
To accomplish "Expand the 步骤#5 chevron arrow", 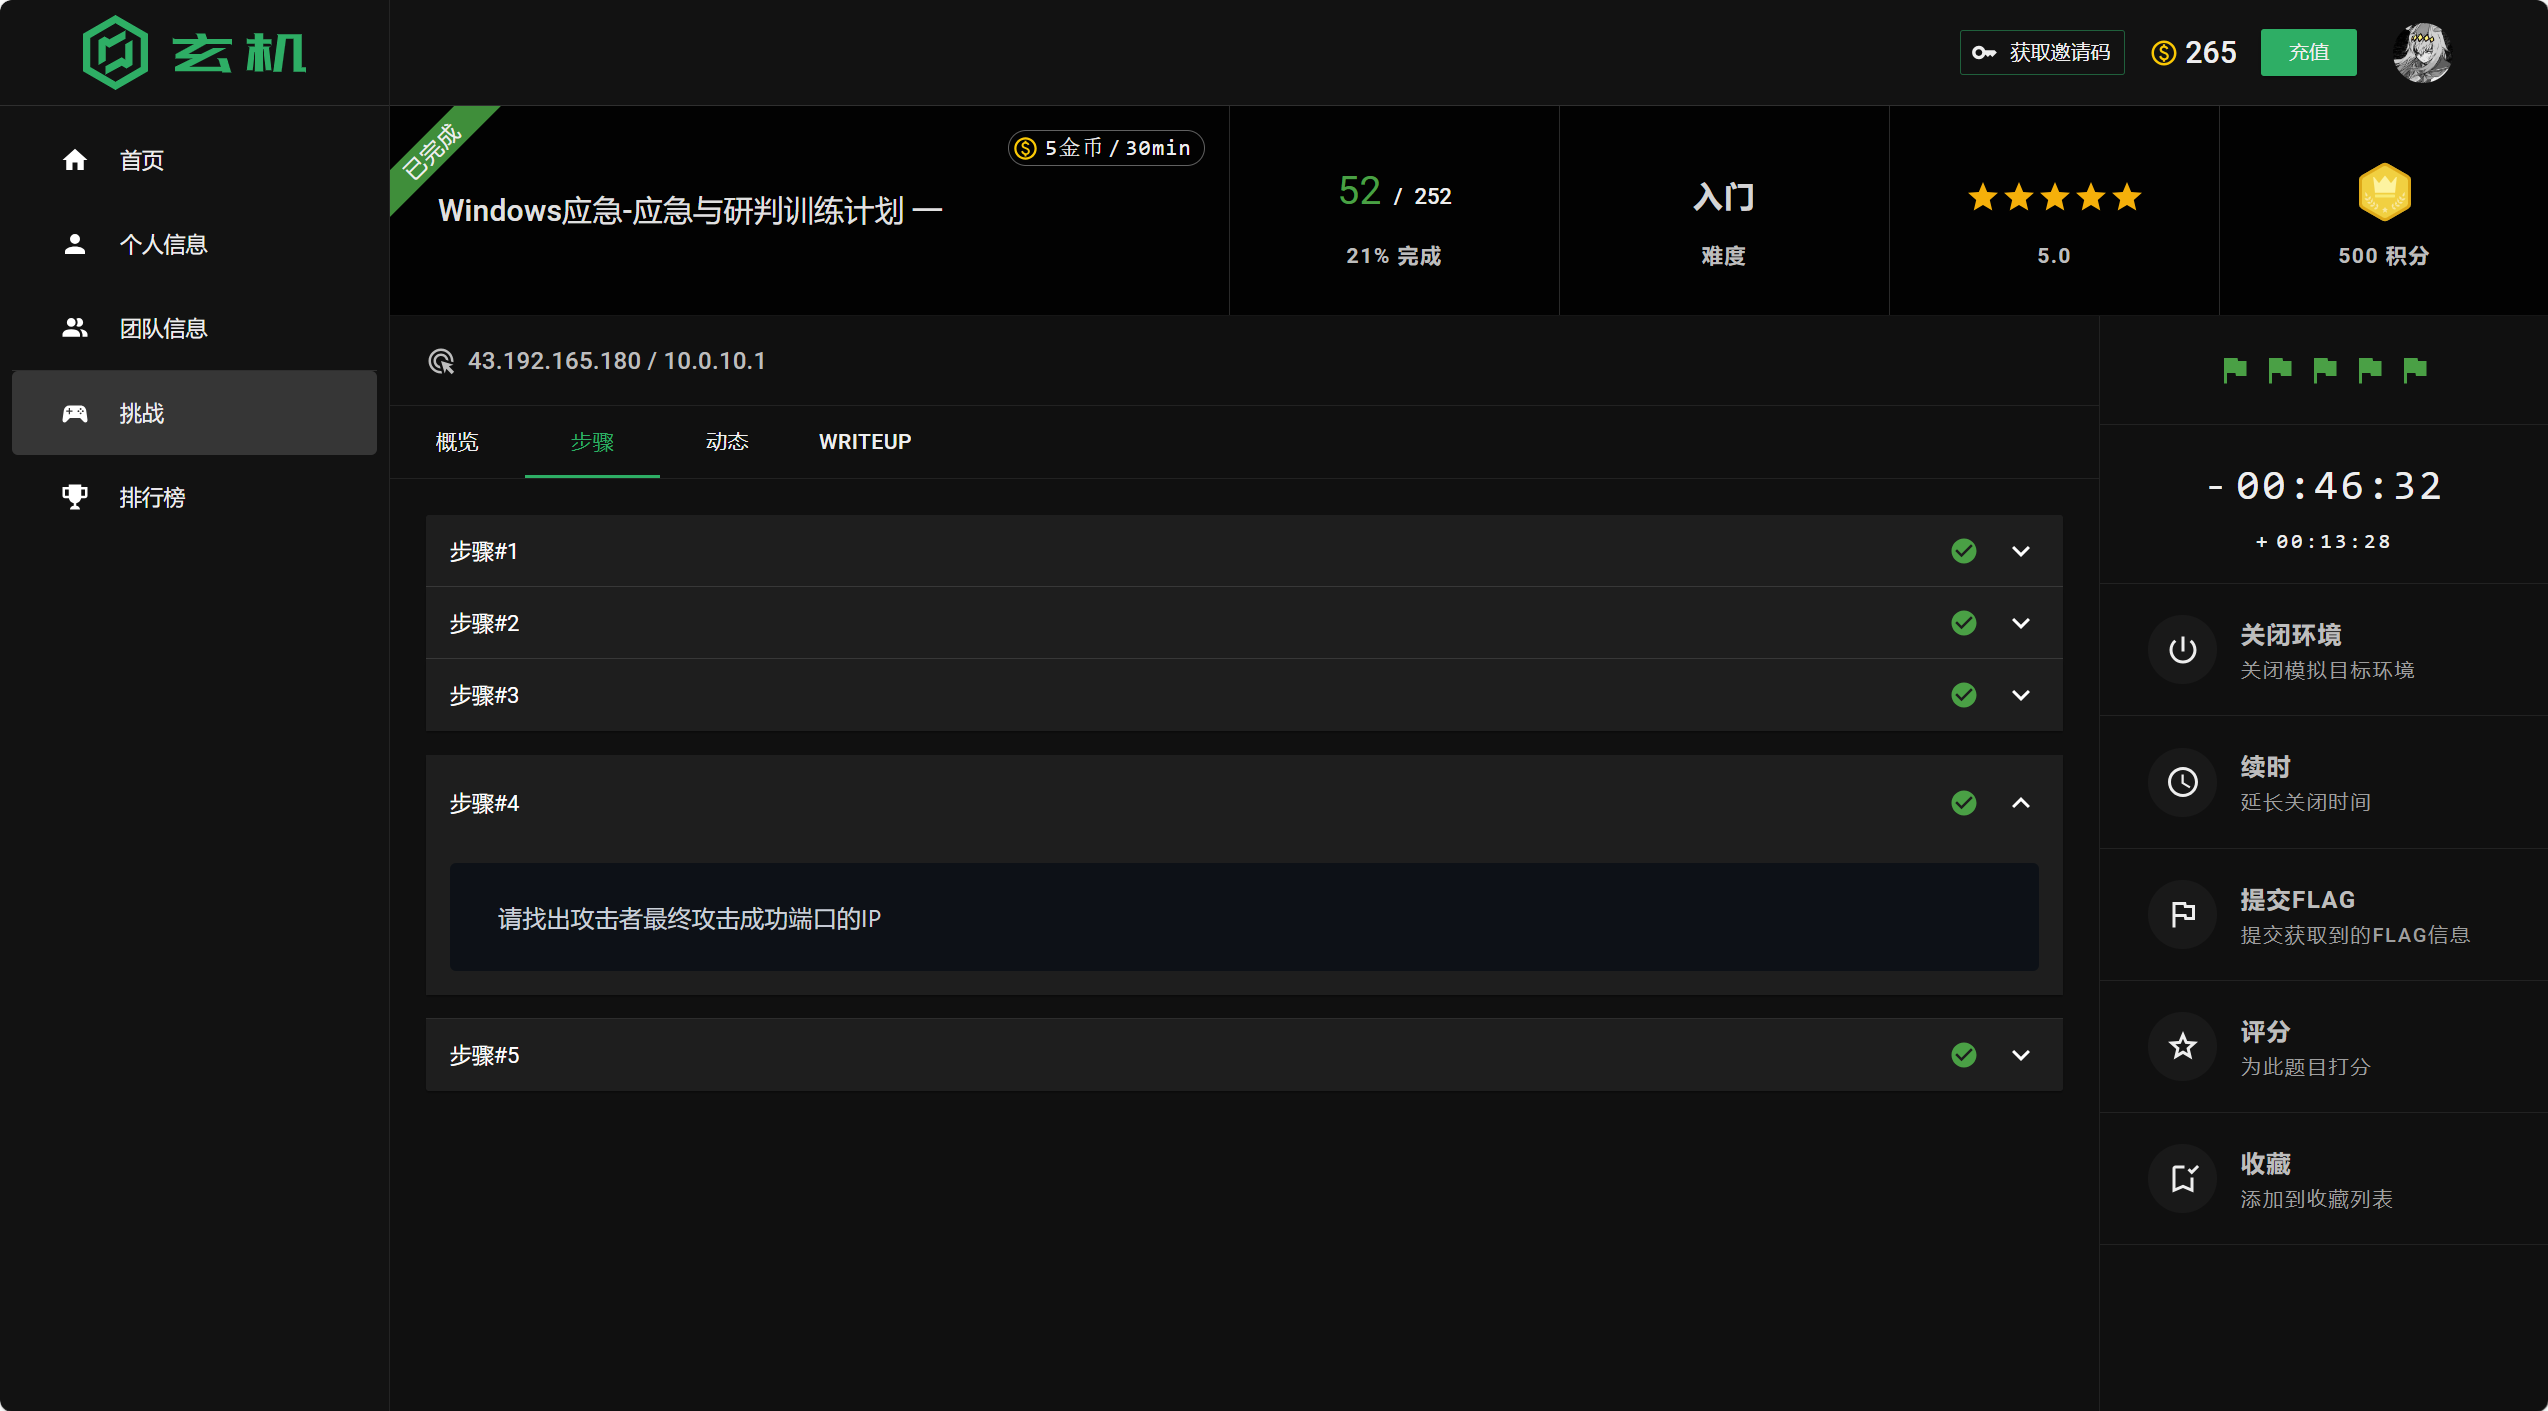I will [2020, 1055].
